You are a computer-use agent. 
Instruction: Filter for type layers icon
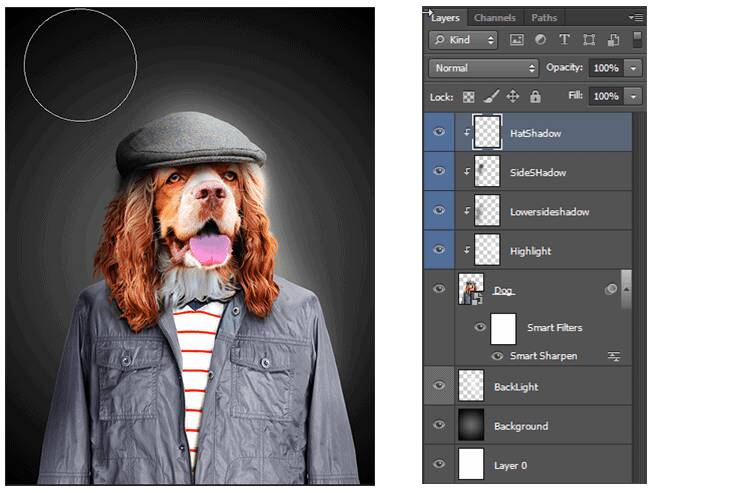pos(564,40)
